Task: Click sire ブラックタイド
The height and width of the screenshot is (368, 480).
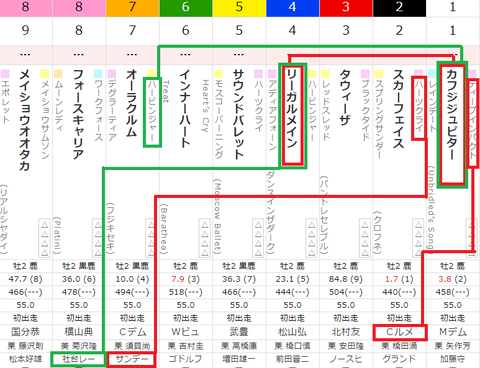Action: [x=365, y=110]
